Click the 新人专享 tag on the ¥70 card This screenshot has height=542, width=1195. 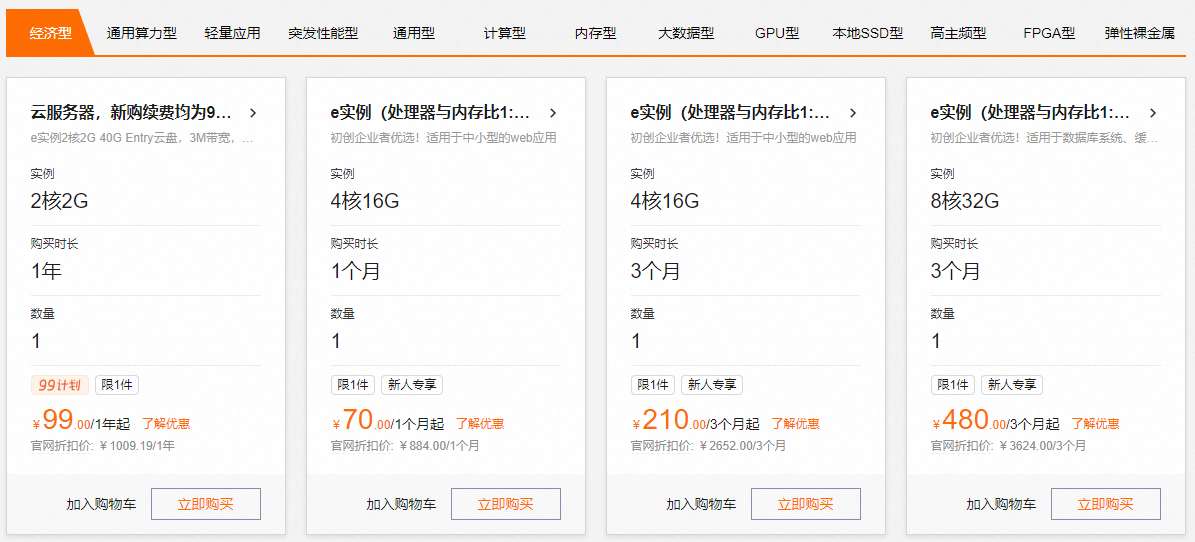[x=411, y=385]
